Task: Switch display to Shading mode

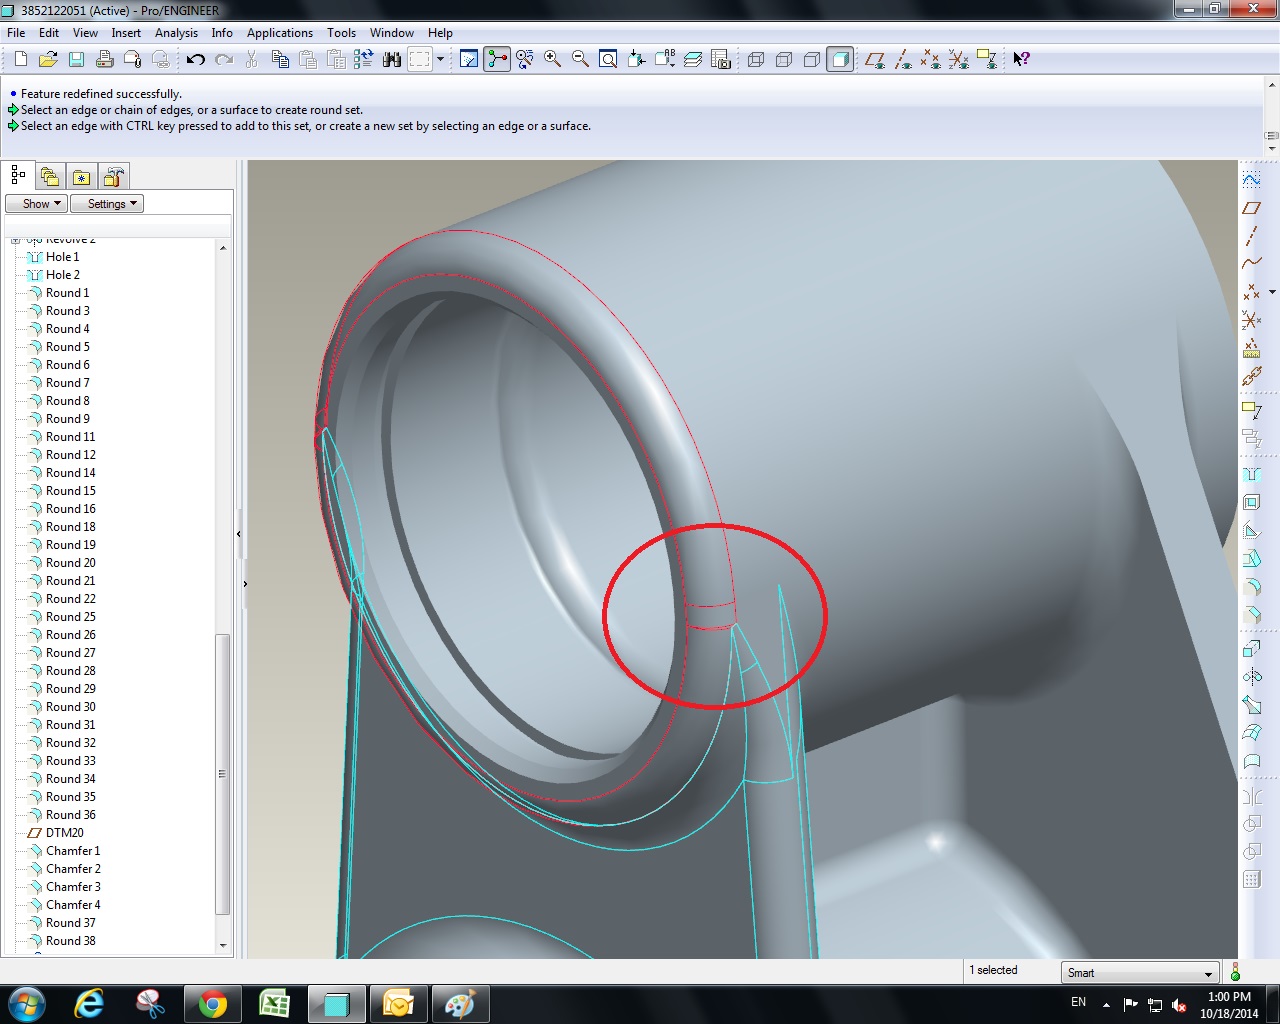Action: click(x=841, y=60)
